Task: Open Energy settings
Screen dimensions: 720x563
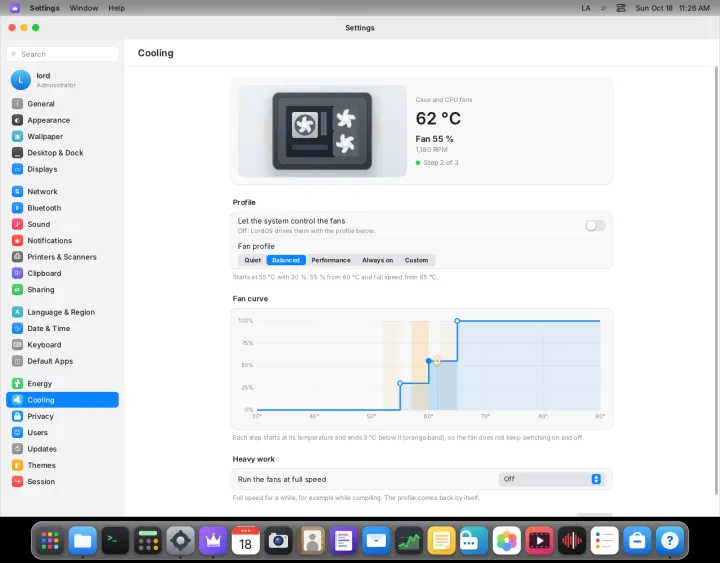Action: [62, 383]
